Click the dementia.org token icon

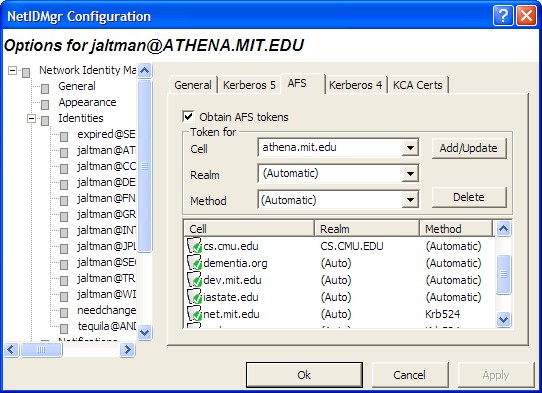(x=194, y=263)
